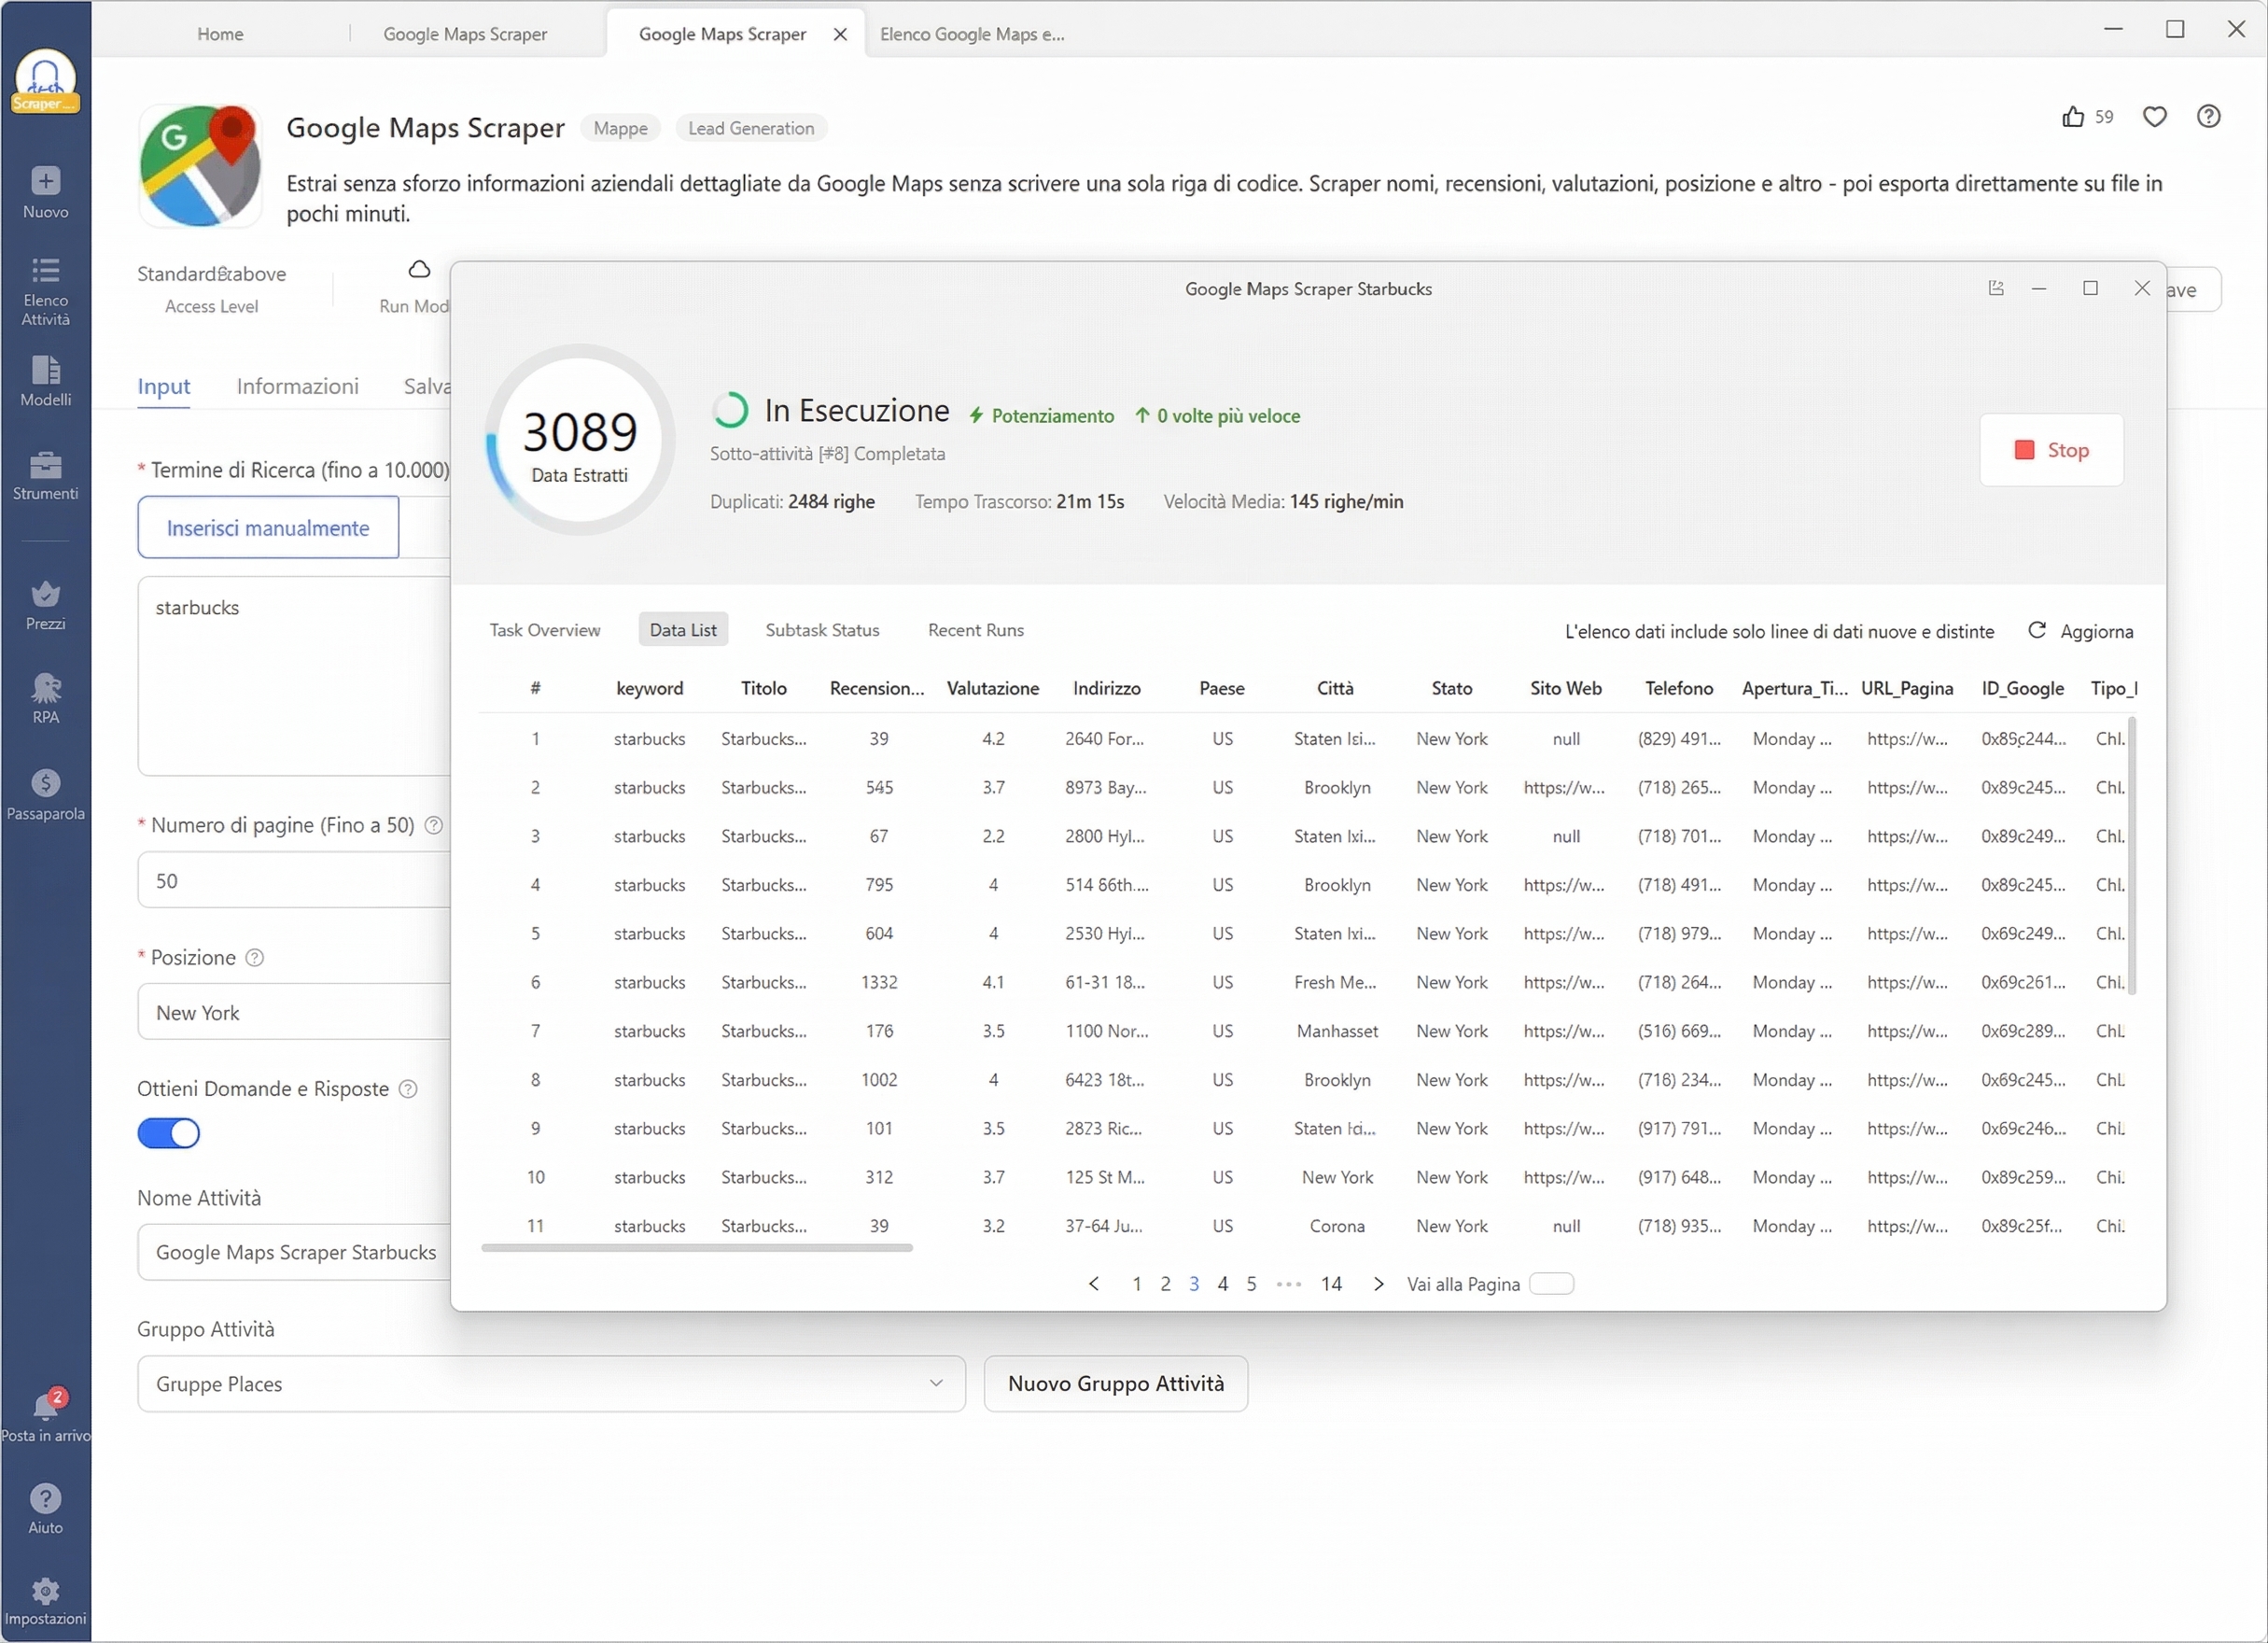Click the 3089 Data Estratti progress circle
Viewport: 2268px width, 1643px height.
tap(579, 439)
